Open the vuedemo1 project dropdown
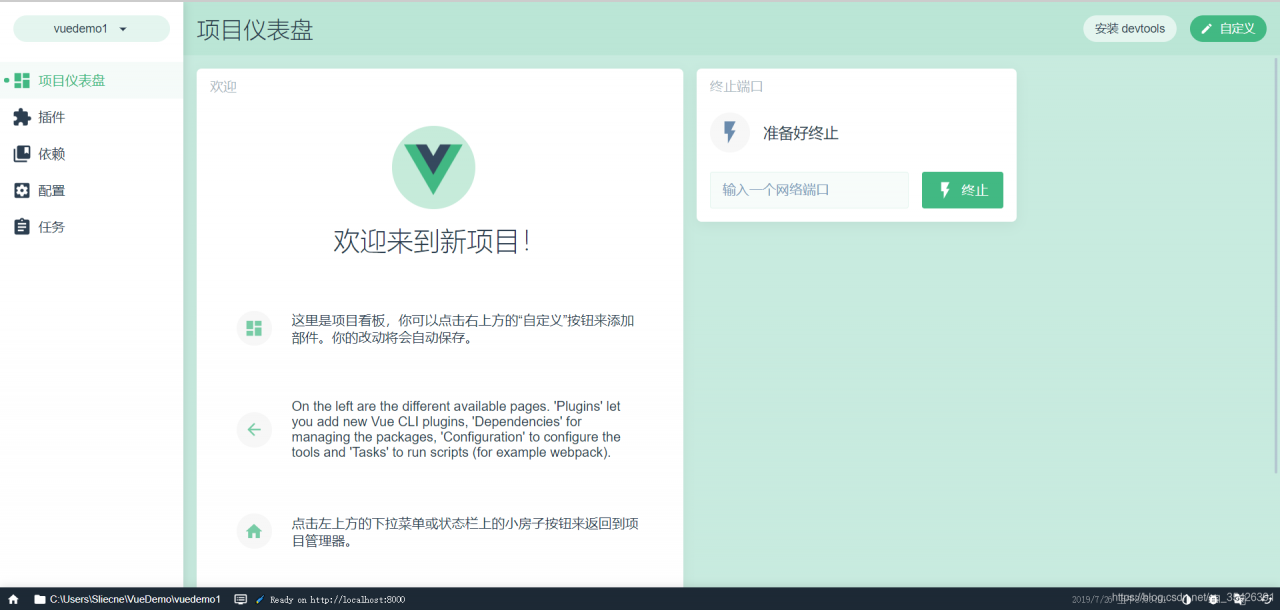Image resolution: width=1280 pixels, height=610 pixels. [91, 29]
